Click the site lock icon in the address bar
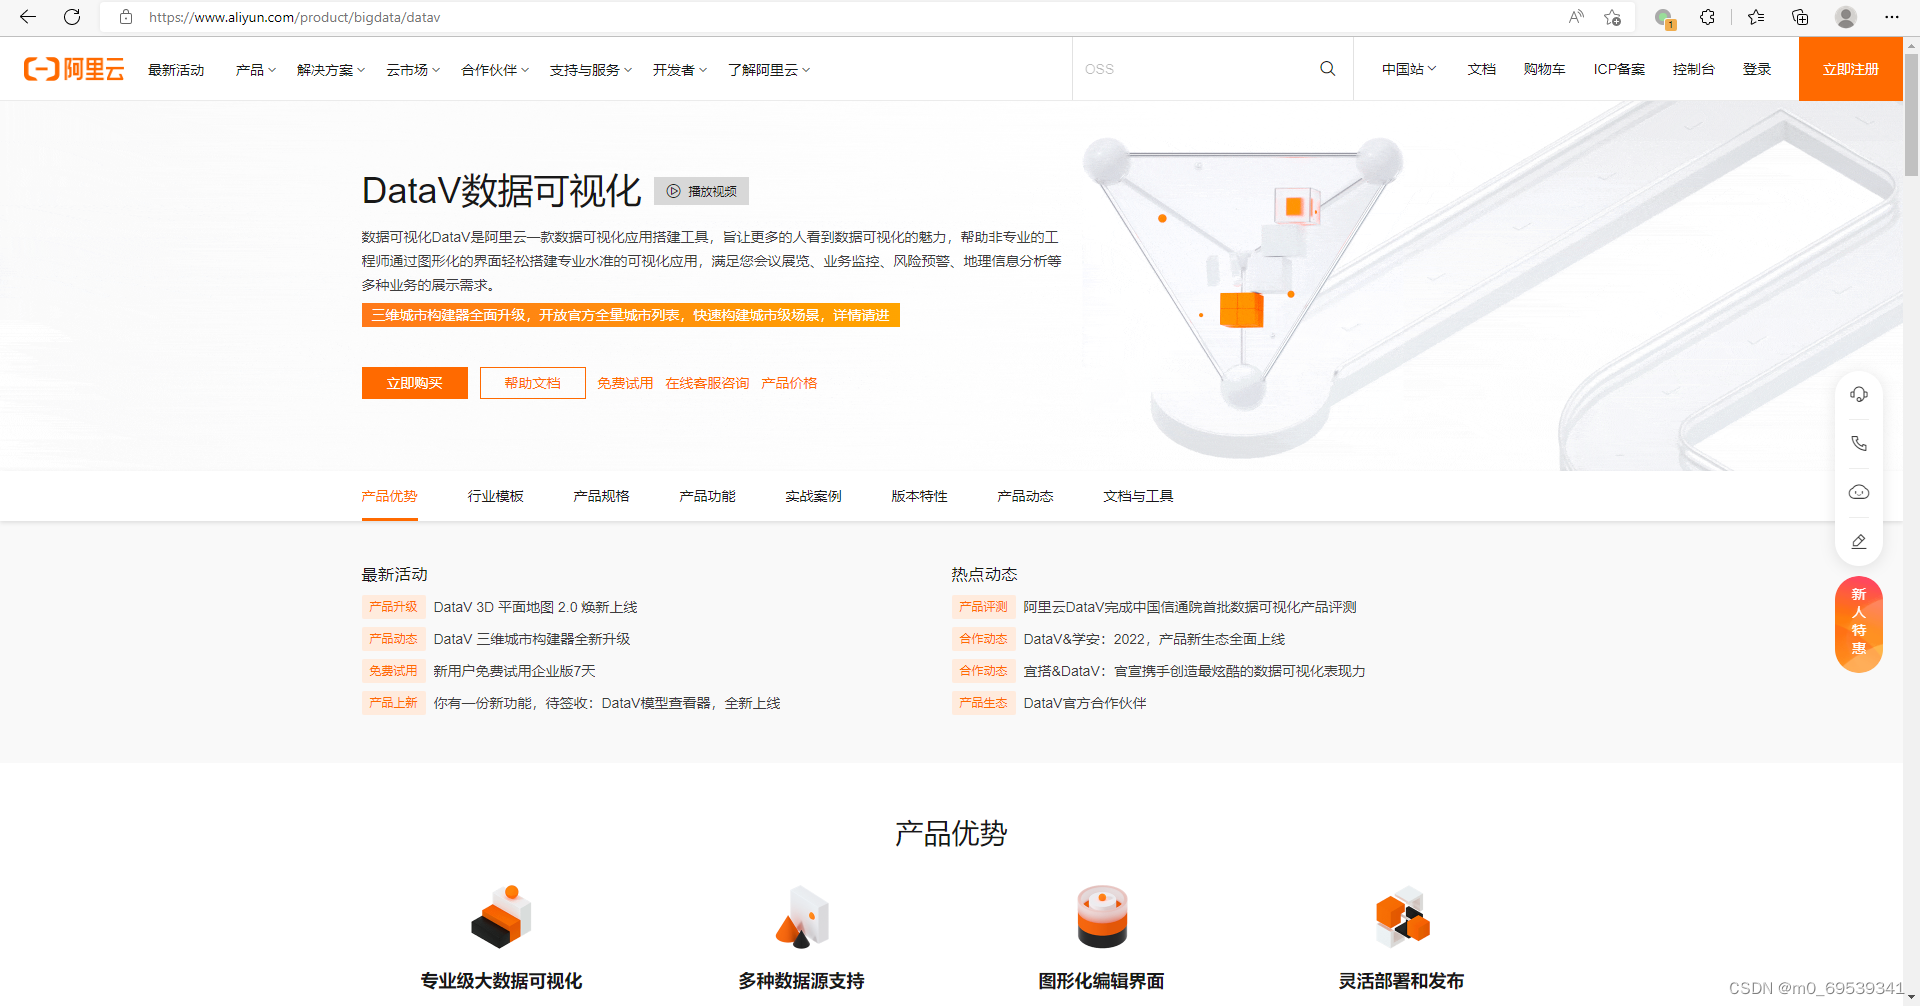Viewport: 1920px width, 1006px height. 126,17
